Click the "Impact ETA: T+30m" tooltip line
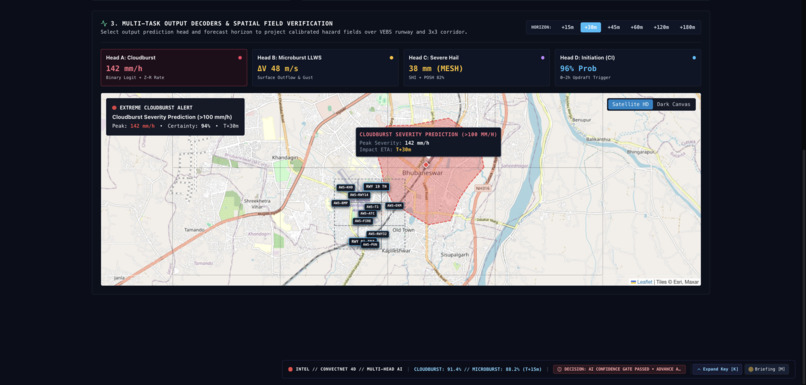This screenshot has width=806, height=385. pos(386,150)
